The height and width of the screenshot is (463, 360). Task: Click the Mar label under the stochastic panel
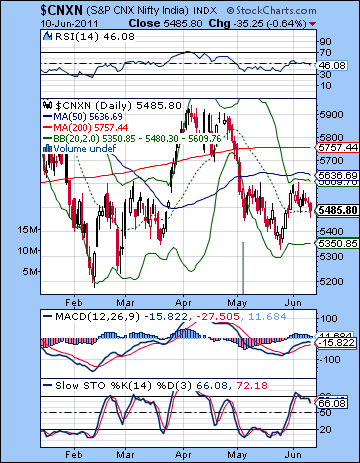pyautogui.click(x=125, y=455)
